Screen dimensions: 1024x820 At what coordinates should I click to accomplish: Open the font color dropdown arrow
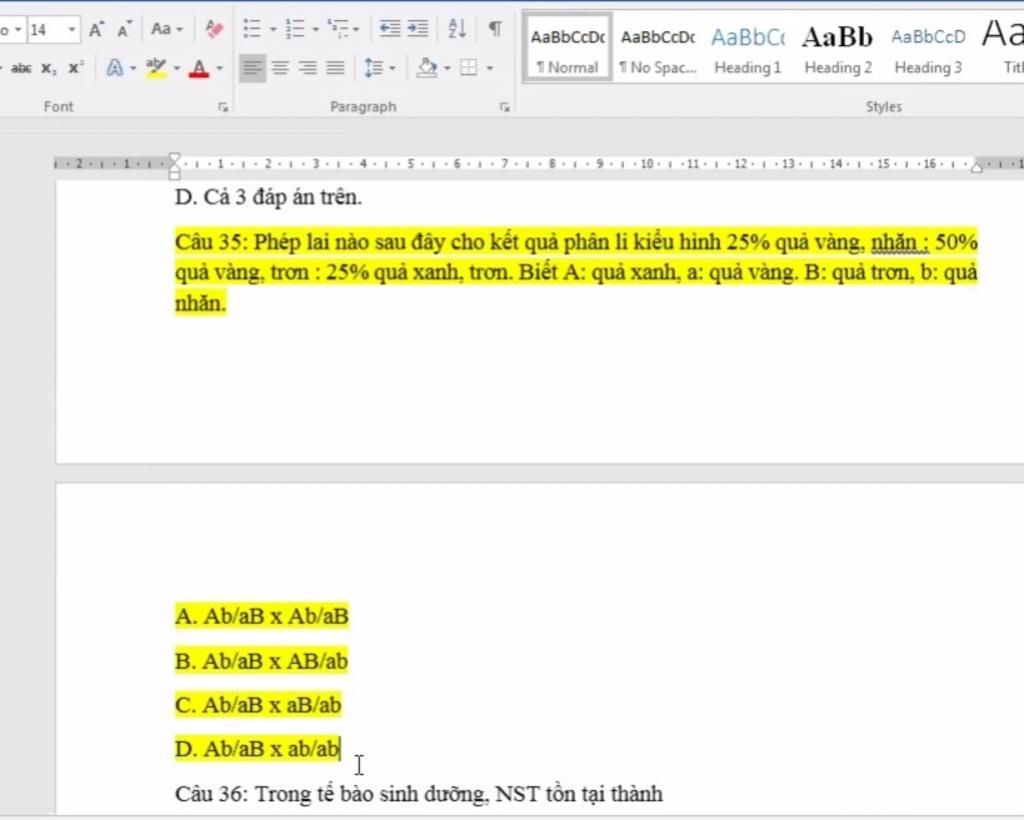click(219, 68)
